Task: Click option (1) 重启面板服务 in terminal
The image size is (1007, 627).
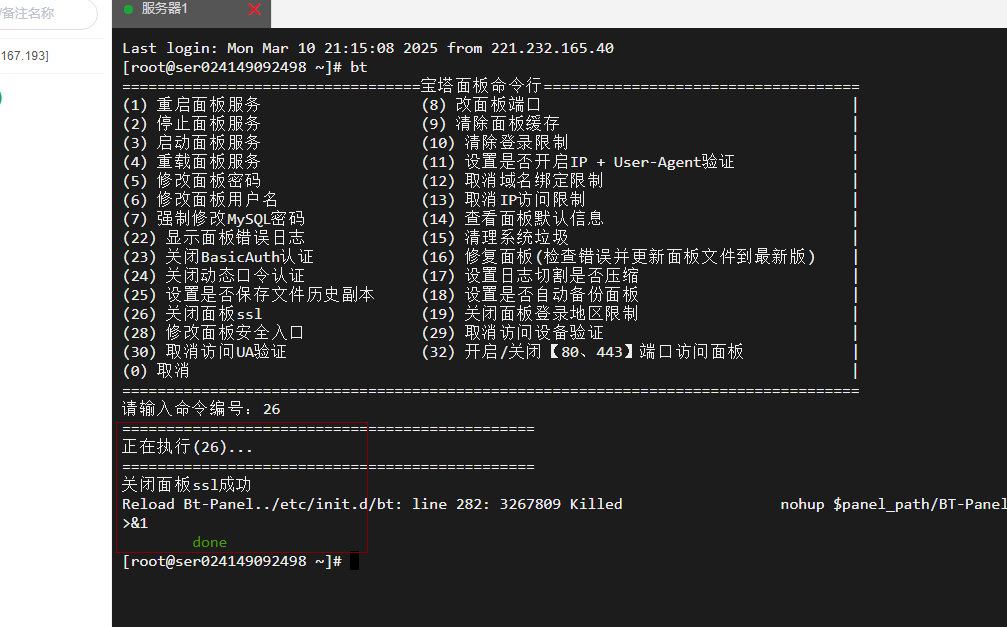Action: 192,104
